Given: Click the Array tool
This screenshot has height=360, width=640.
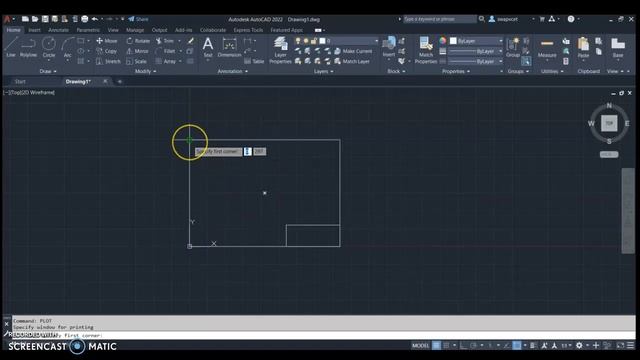Looking at the screenshot, I should 166,61.
